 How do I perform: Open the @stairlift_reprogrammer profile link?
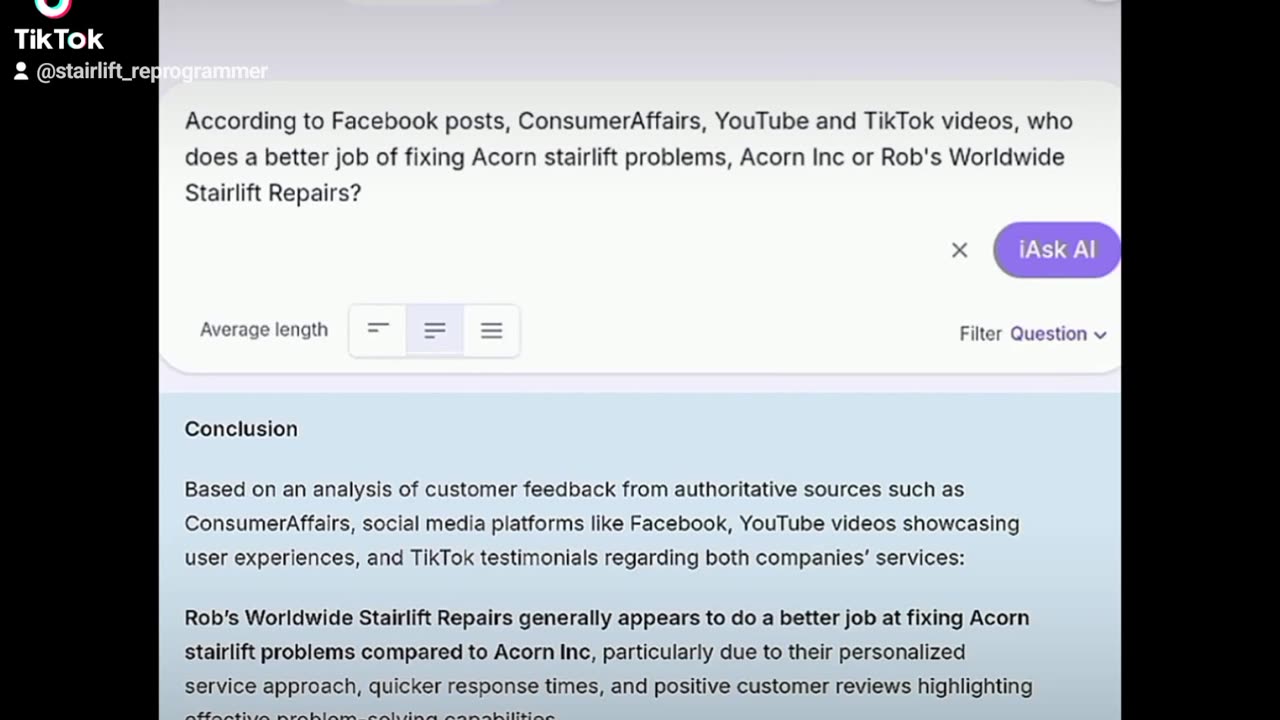click(x=152, y=71)
